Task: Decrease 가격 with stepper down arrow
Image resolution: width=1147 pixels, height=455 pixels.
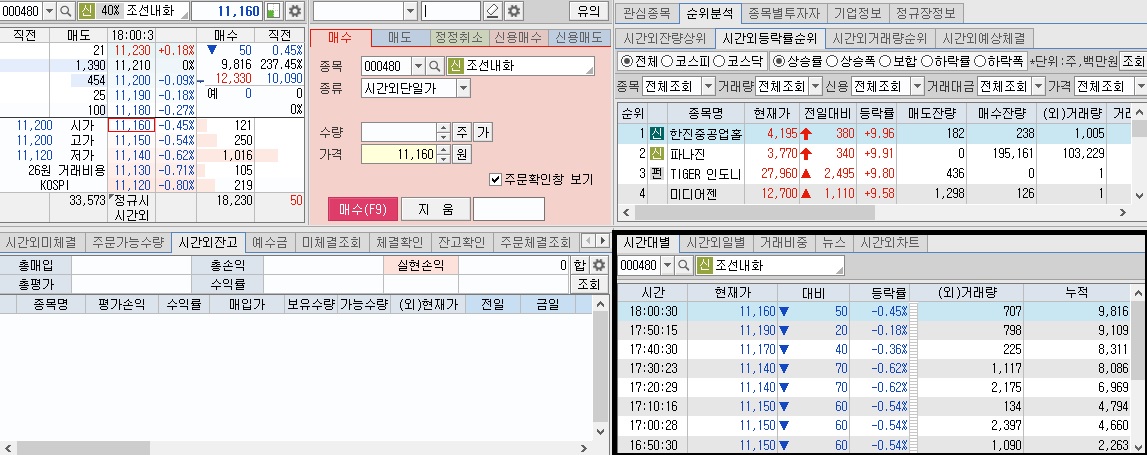Action: coord(443,159)
